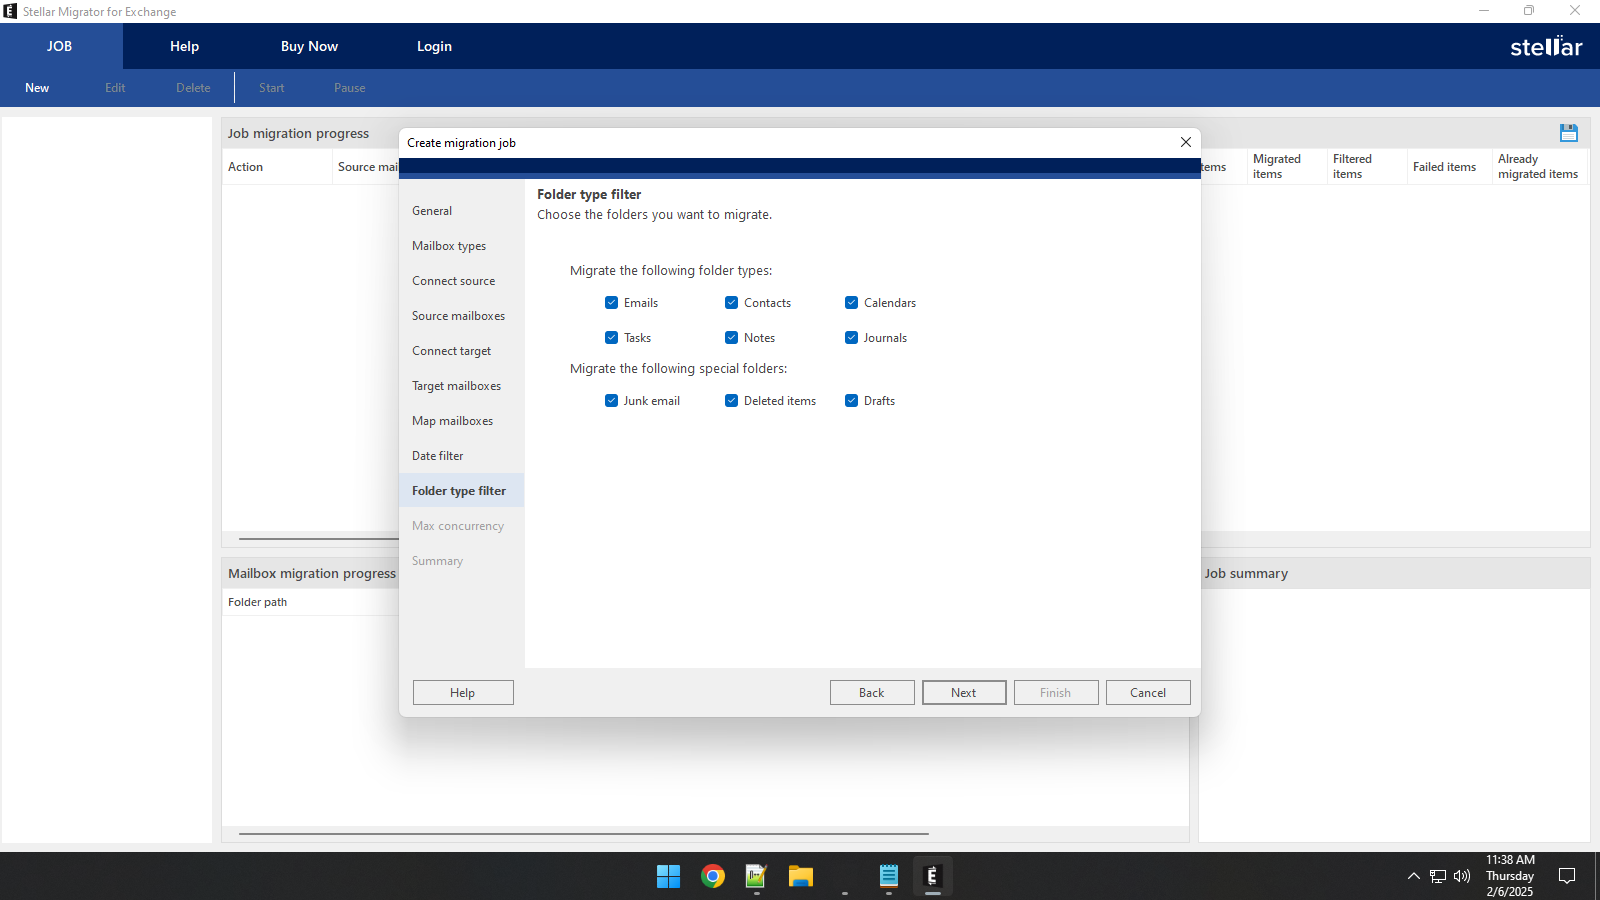
Task: Click the save icon in Job migration progress
Action: [1568, 132]
